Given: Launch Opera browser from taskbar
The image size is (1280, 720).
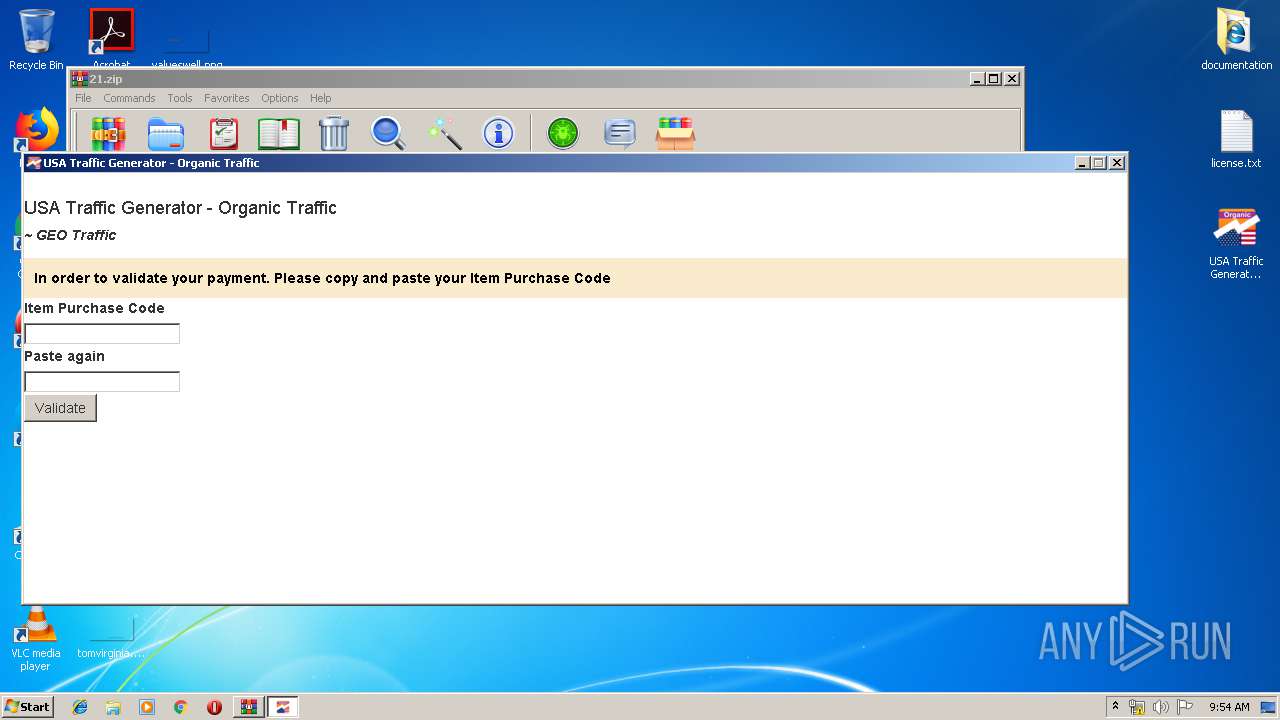Looking at the screenshot, I should tap(214, 707).
